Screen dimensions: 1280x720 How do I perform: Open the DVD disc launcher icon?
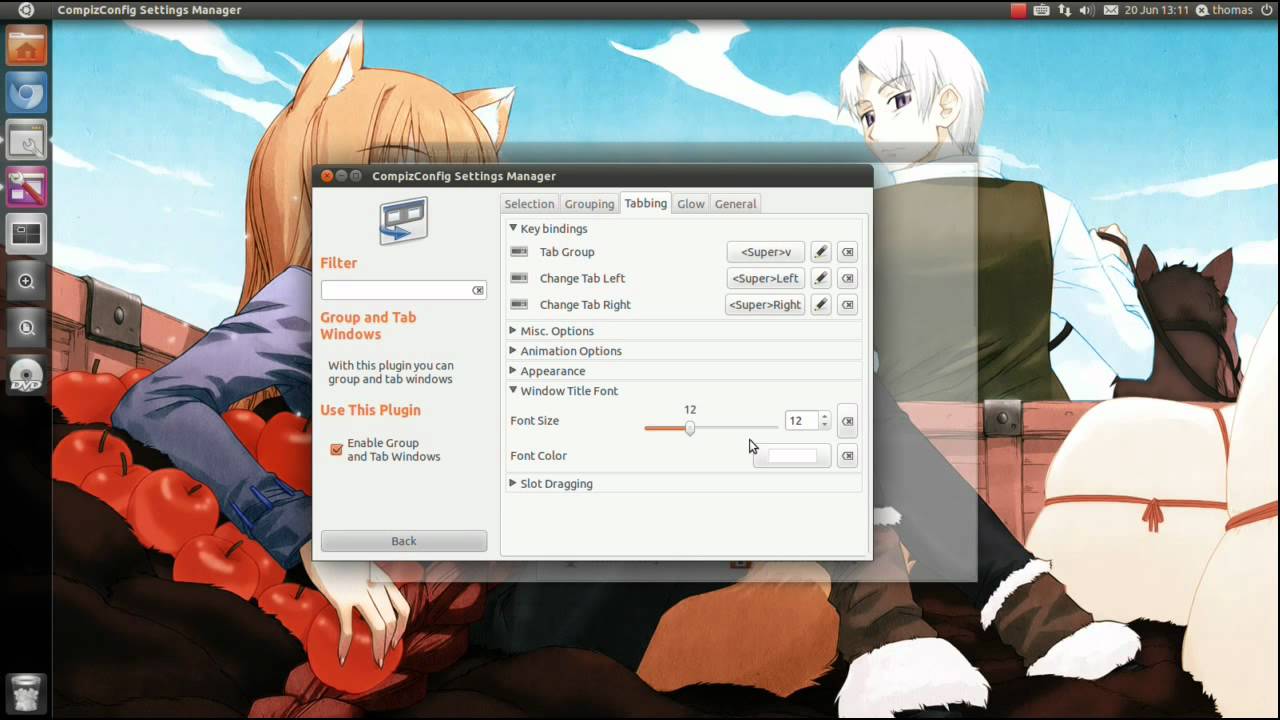click(26, 376)
